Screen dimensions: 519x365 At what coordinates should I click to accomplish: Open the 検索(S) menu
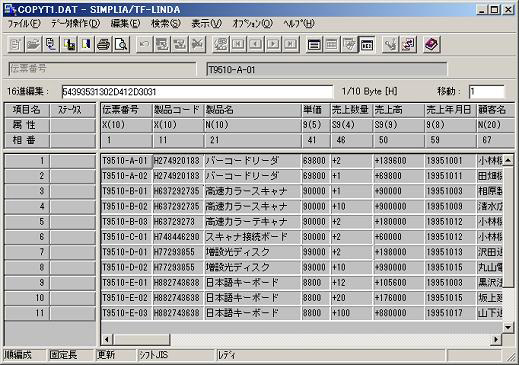click(166, 24)
